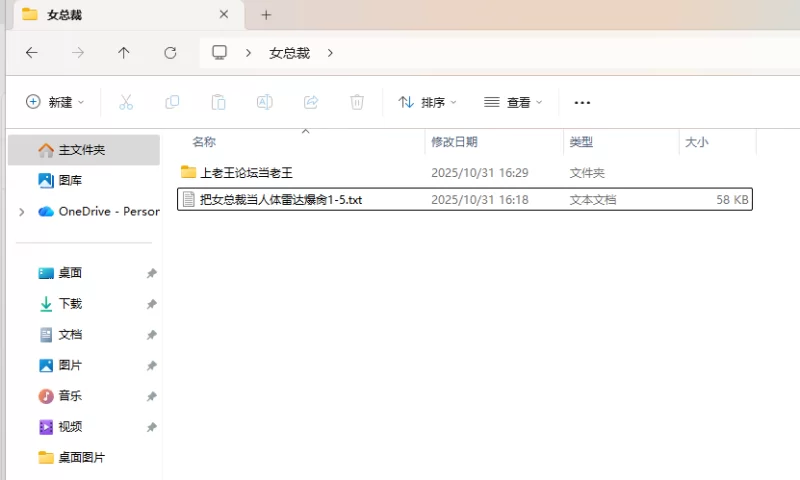
Task: Click the Share icon in toolbar
Action: pos(311,102)
